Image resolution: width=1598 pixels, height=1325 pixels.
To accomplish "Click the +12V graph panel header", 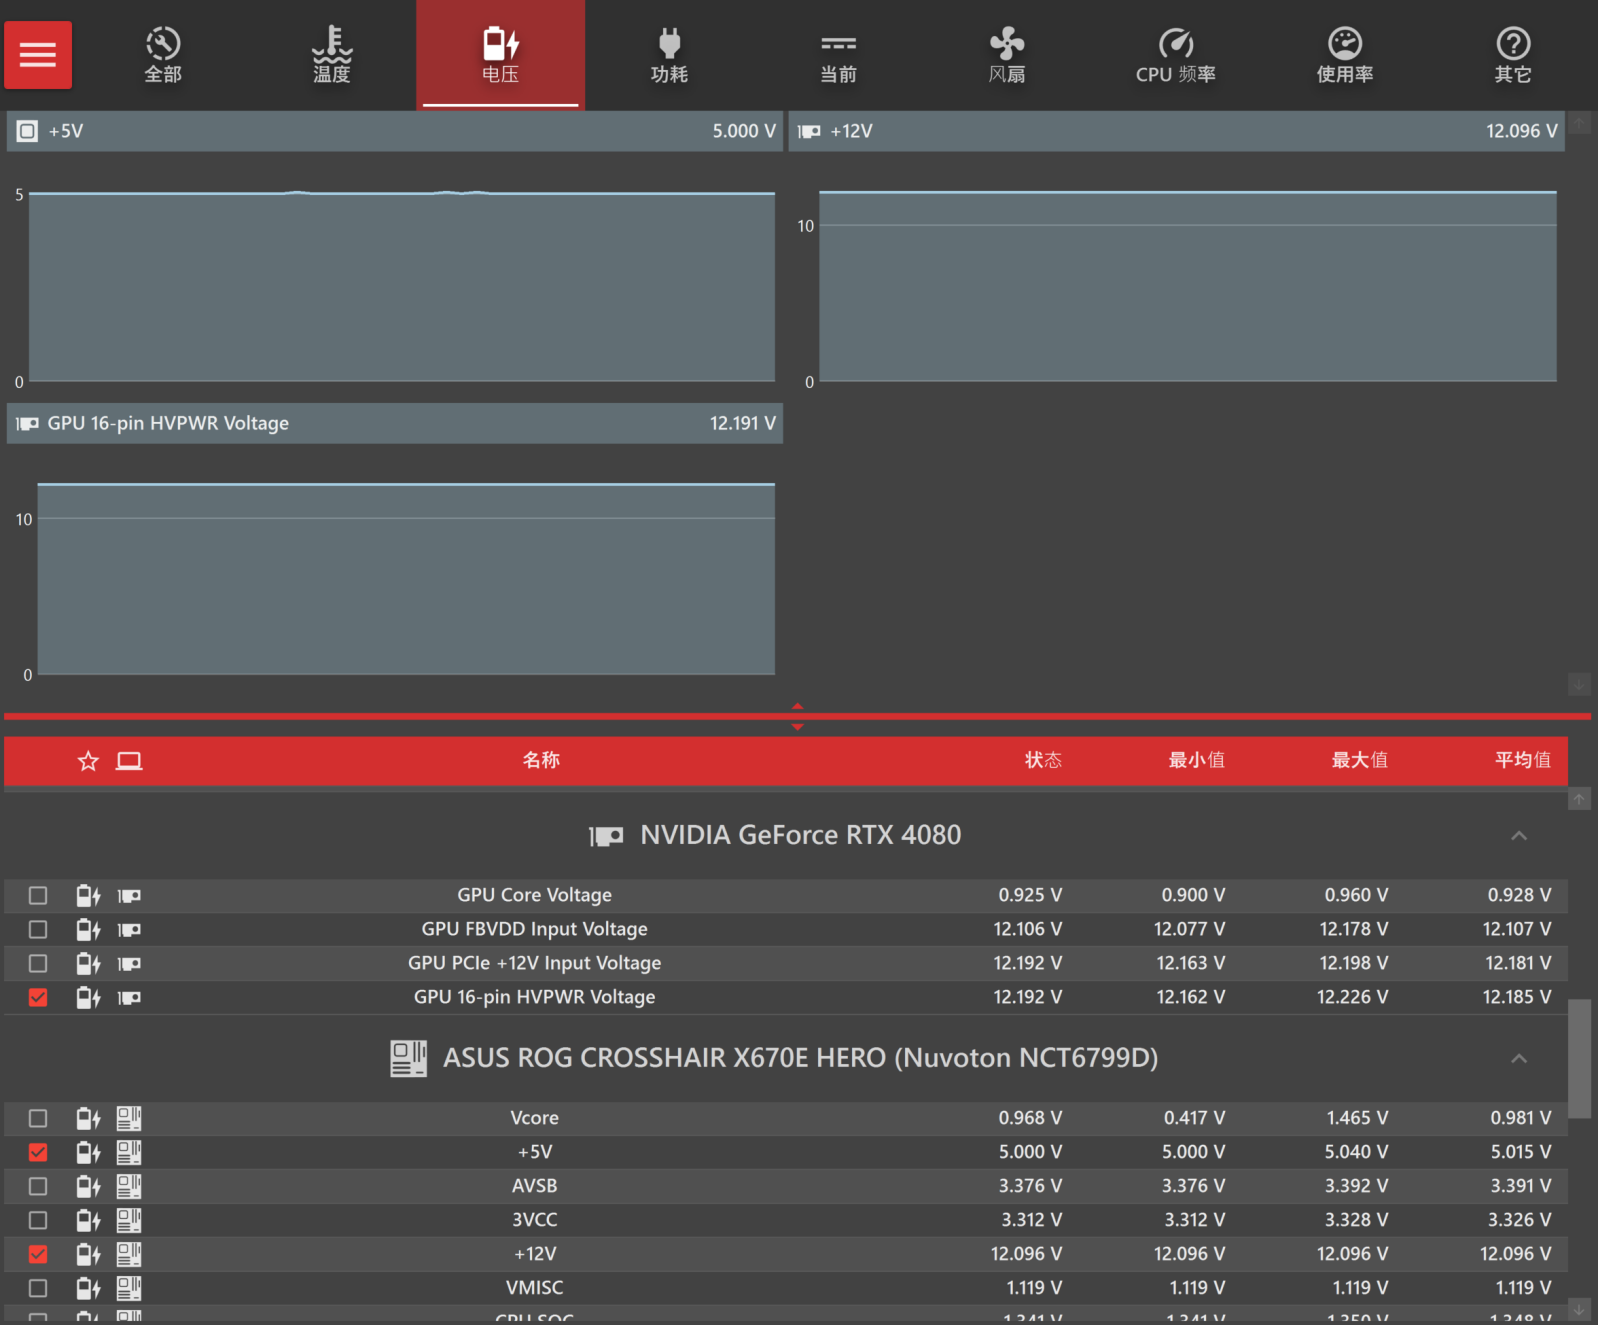I will point(1176,131).
